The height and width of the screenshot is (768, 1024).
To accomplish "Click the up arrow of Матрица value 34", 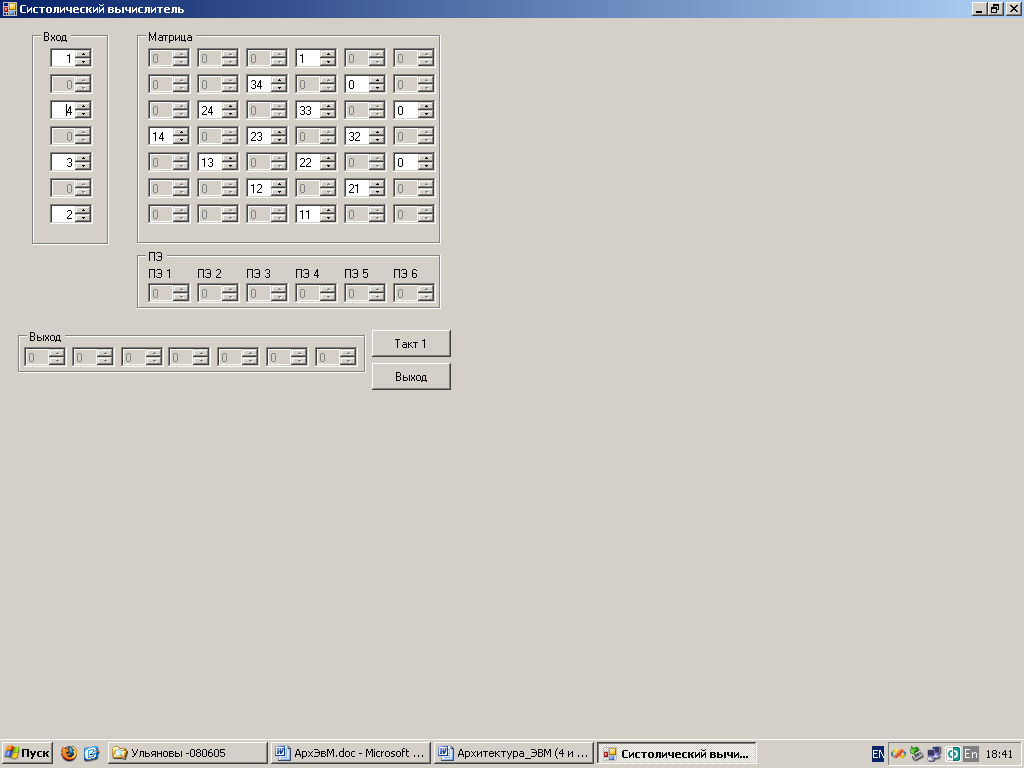I will point(279,80).
